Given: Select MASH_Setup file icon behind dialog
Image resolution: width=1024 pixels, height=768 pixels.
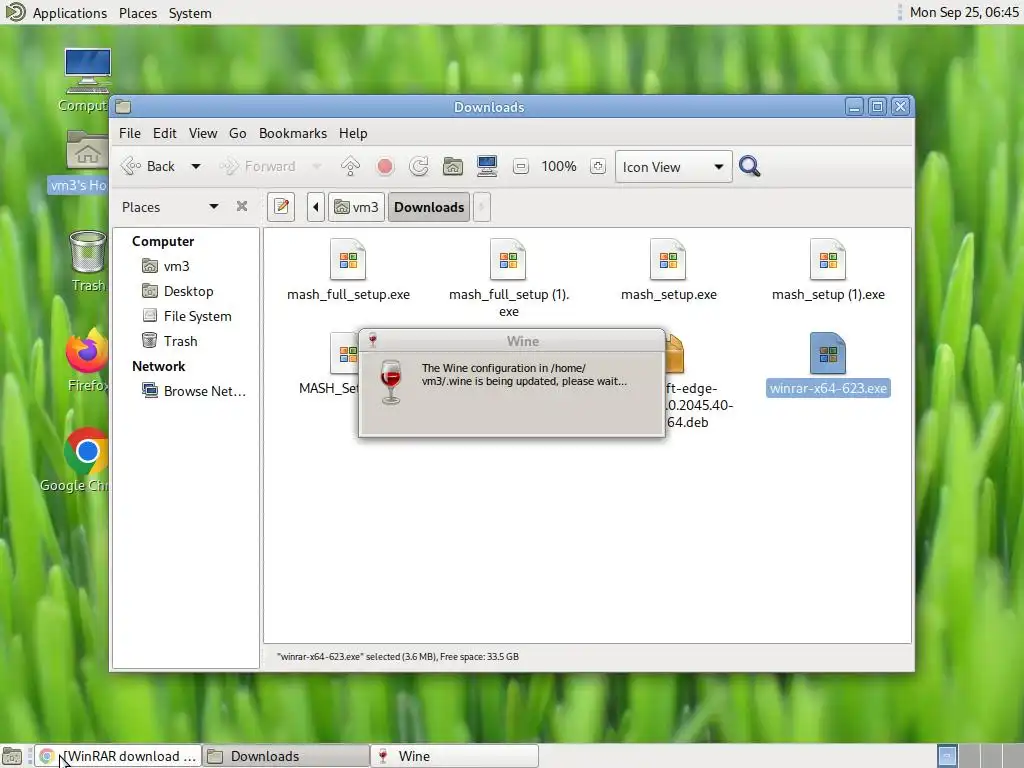Looking at the screenshot, I should pyautogui.click(x=344, y=353).
